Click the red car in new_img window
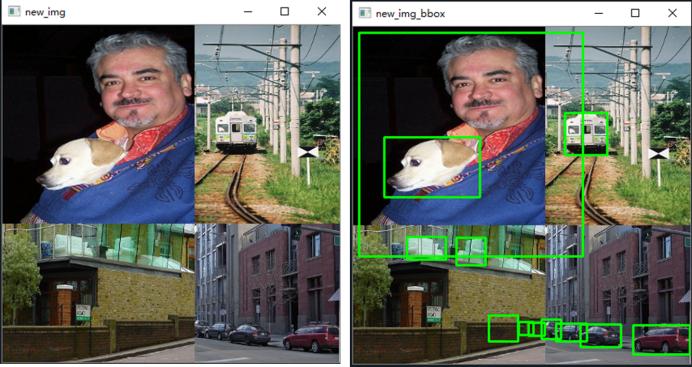Screen dimensions: 692x367 point(311,337)
